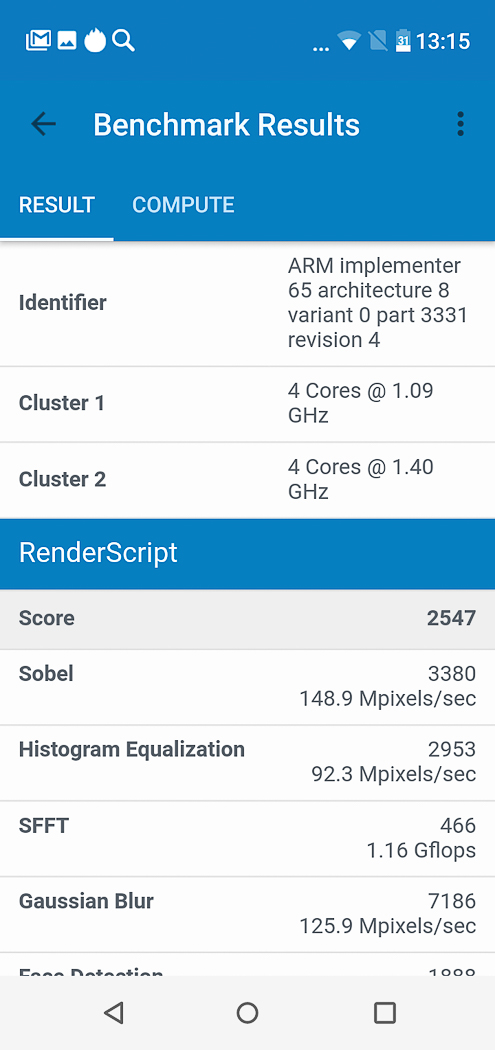Viewport: 495px width, 1050px height.
Task: Tap the Identifier information row
Action: pyautogui.click(x=247, y=303)
